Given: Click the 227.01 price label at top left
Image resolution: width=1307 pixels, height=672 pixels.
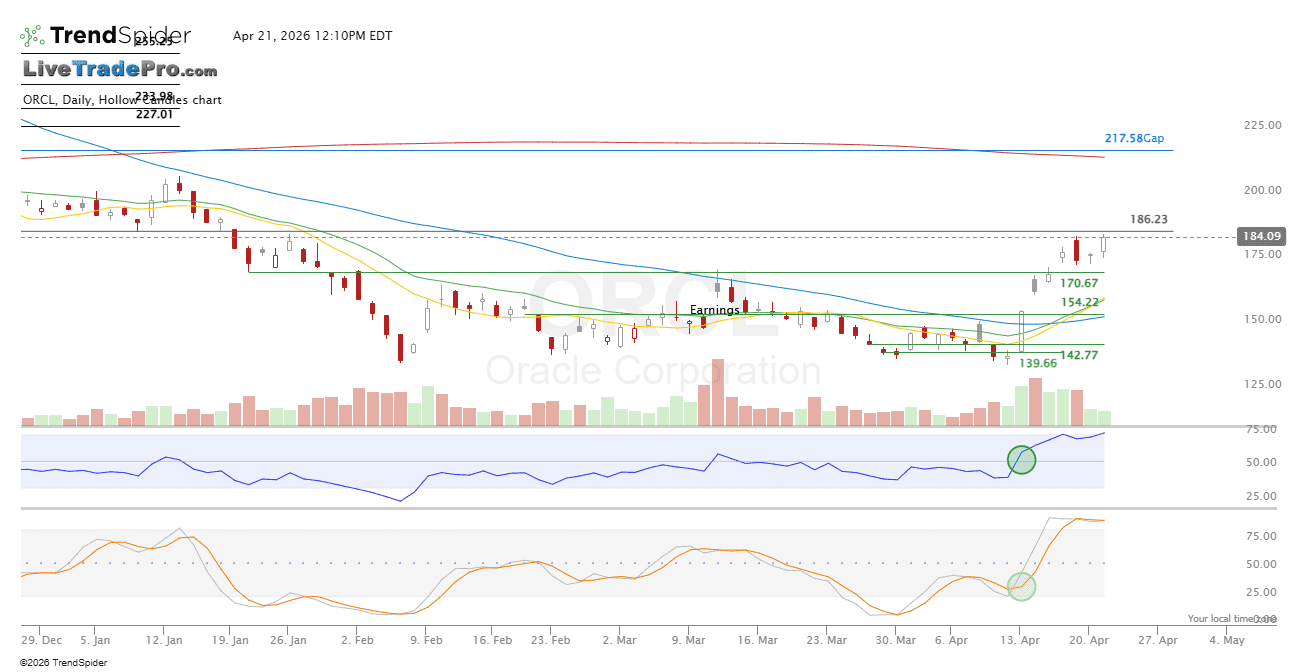Looking at the screenshot, I should pos(154,114).
